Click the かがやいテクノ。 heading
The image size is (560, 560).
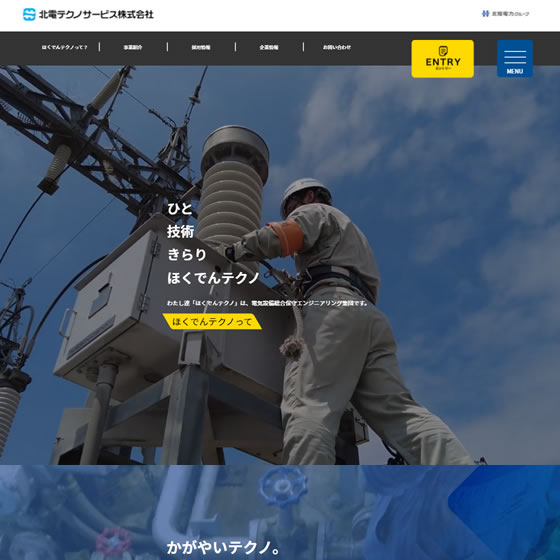[224, 548]
